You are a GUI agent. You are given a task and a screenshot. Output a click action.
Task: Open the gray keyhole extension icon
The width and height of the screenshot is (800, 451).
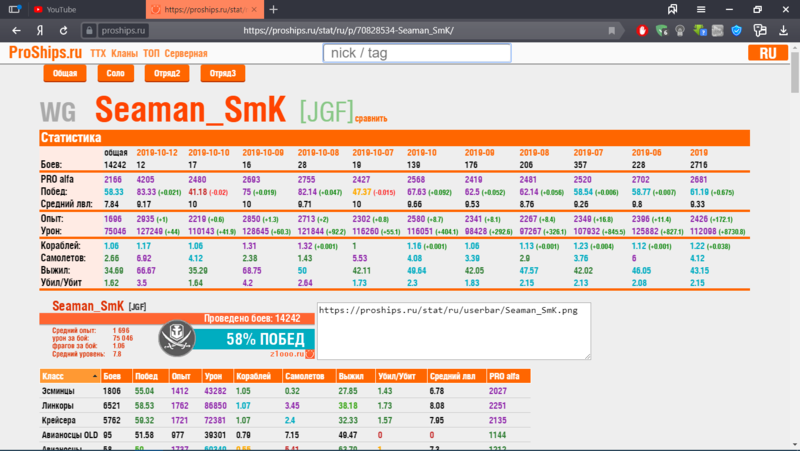pyautogui.click(x=680, y=31)
